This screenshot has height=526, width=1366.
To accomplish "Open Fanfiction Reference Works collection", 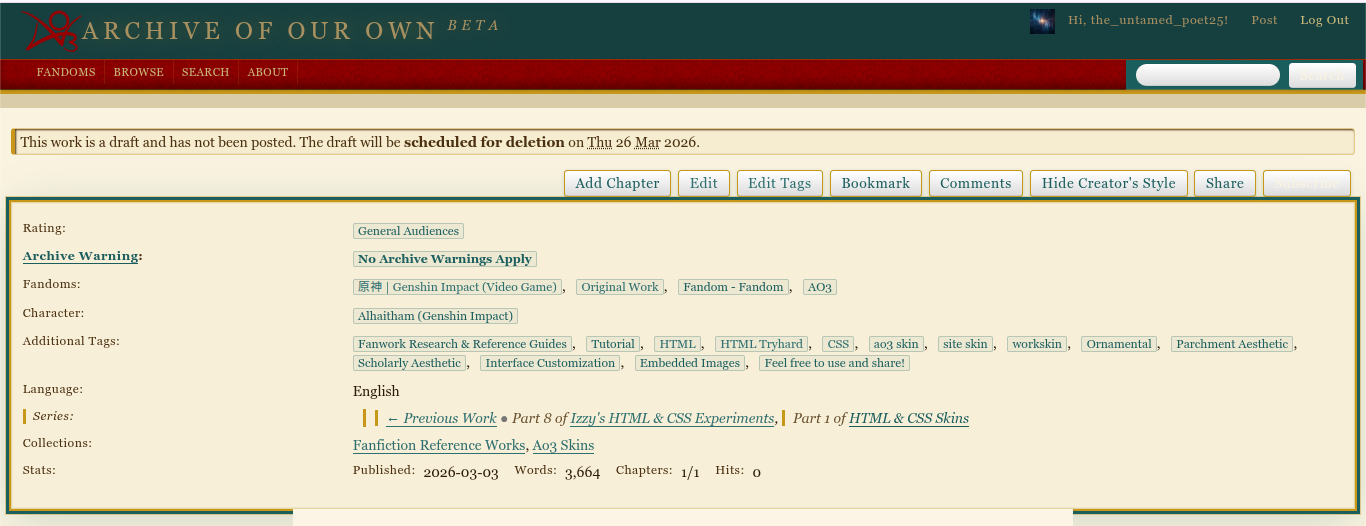I will coord(438,446).
